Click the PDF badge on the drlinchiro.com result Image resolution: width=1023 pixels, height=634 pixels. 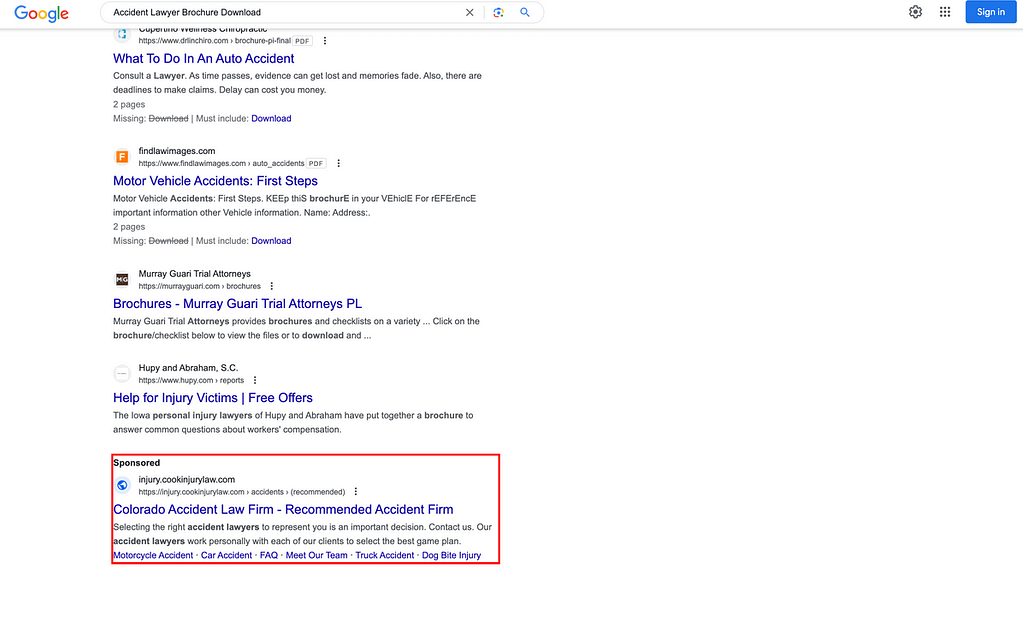pos(302,40)
